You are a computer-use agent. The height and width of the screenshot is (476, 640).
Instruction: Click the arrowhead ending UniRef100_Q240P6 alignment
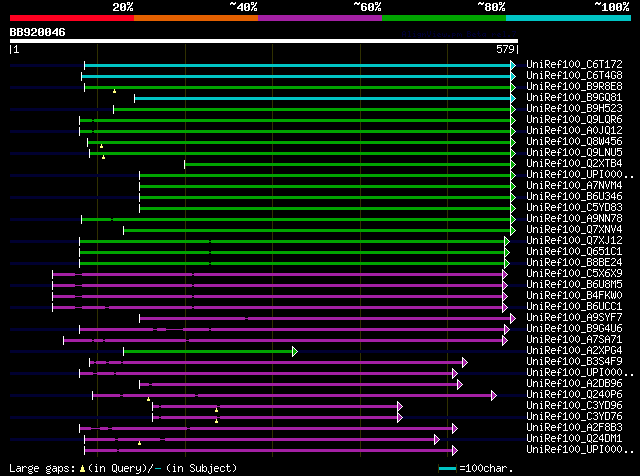tap(494, 396)
